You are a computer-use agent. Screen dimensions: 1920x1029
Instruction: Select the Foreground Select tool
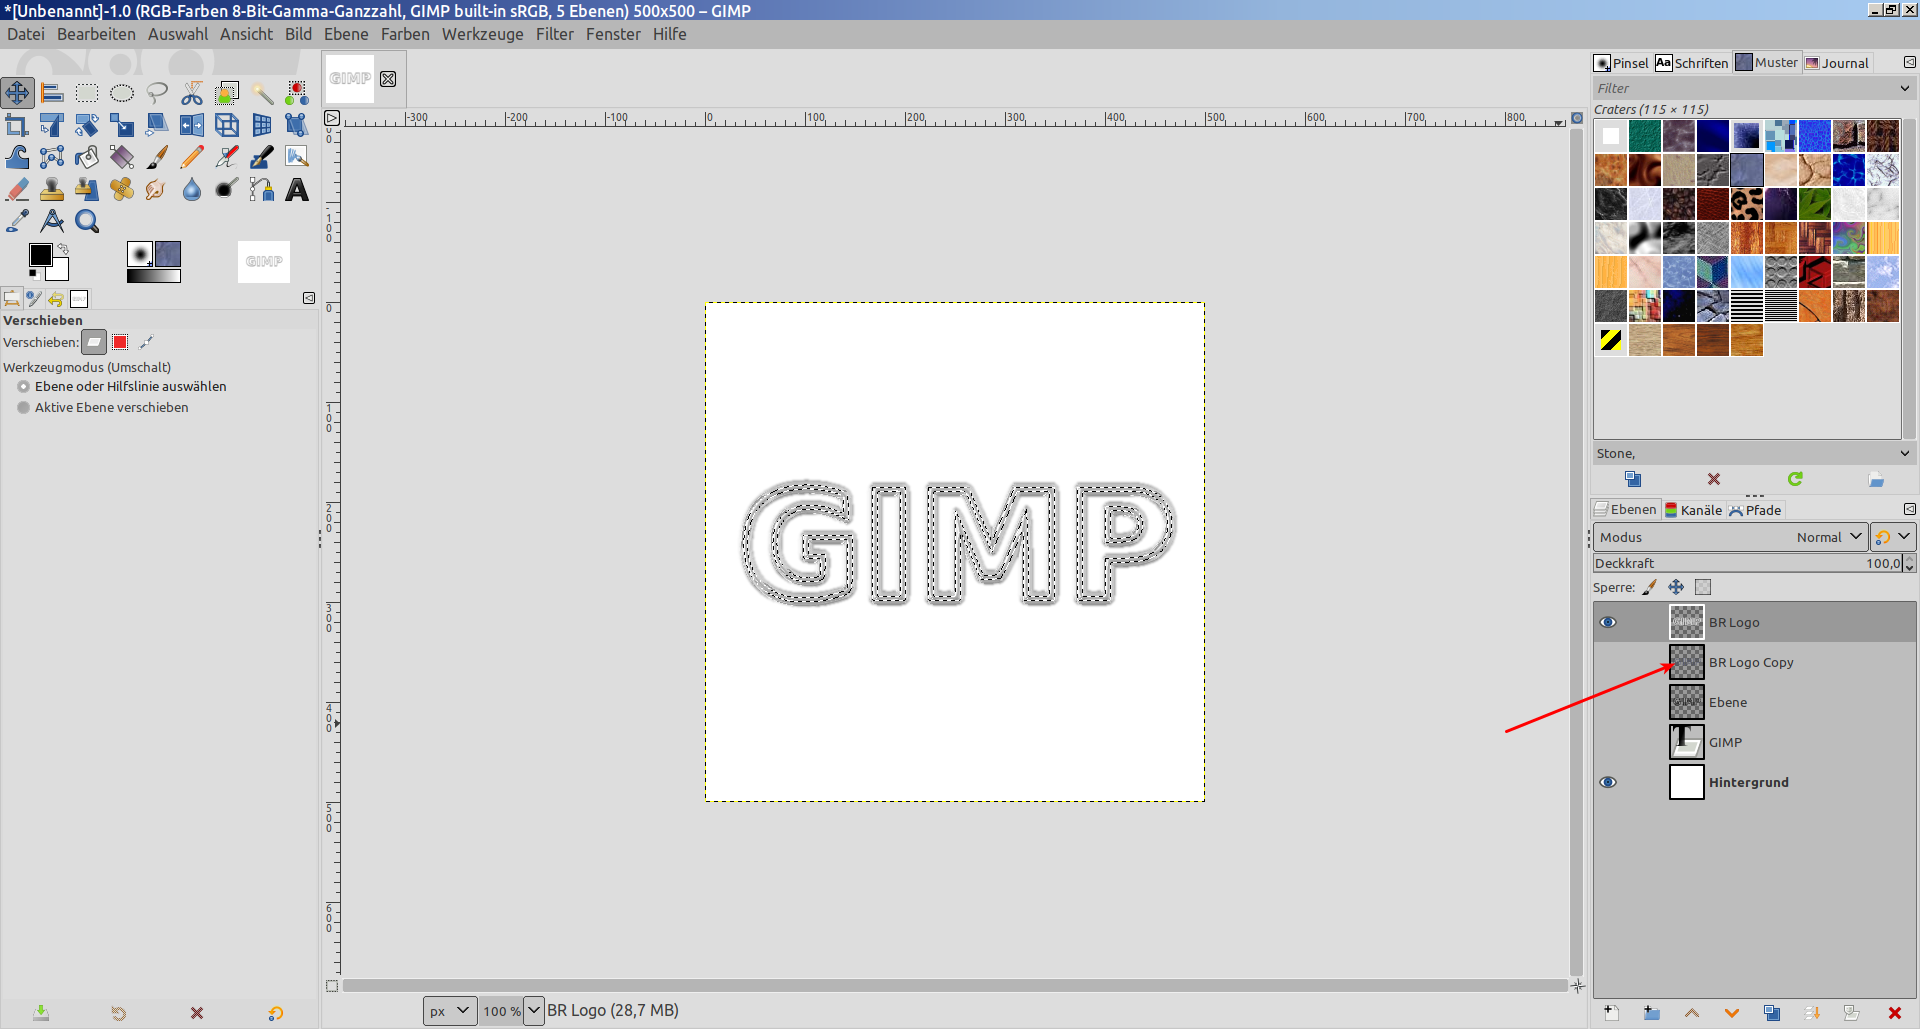[x=227, y=93]
